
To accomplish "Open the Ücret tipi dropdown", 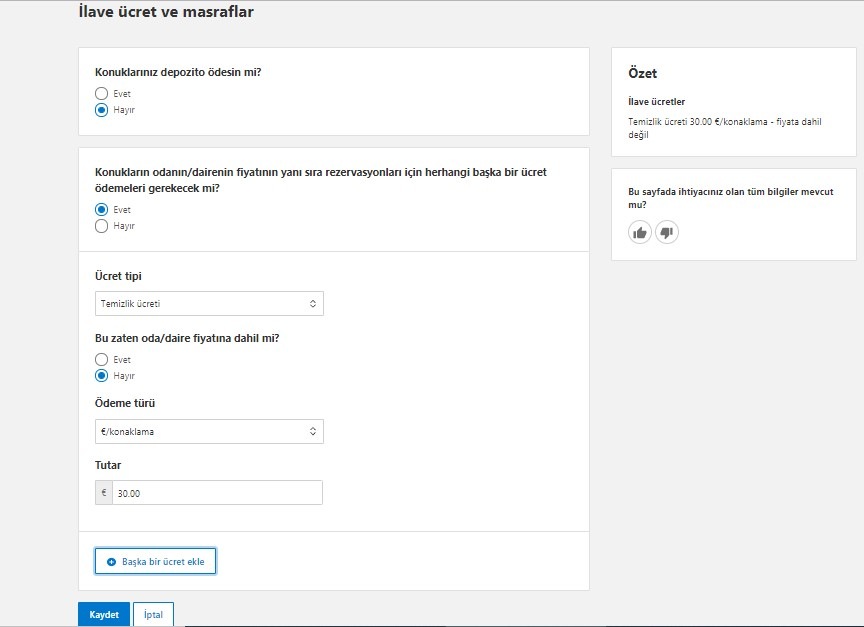I will [209, 304].
